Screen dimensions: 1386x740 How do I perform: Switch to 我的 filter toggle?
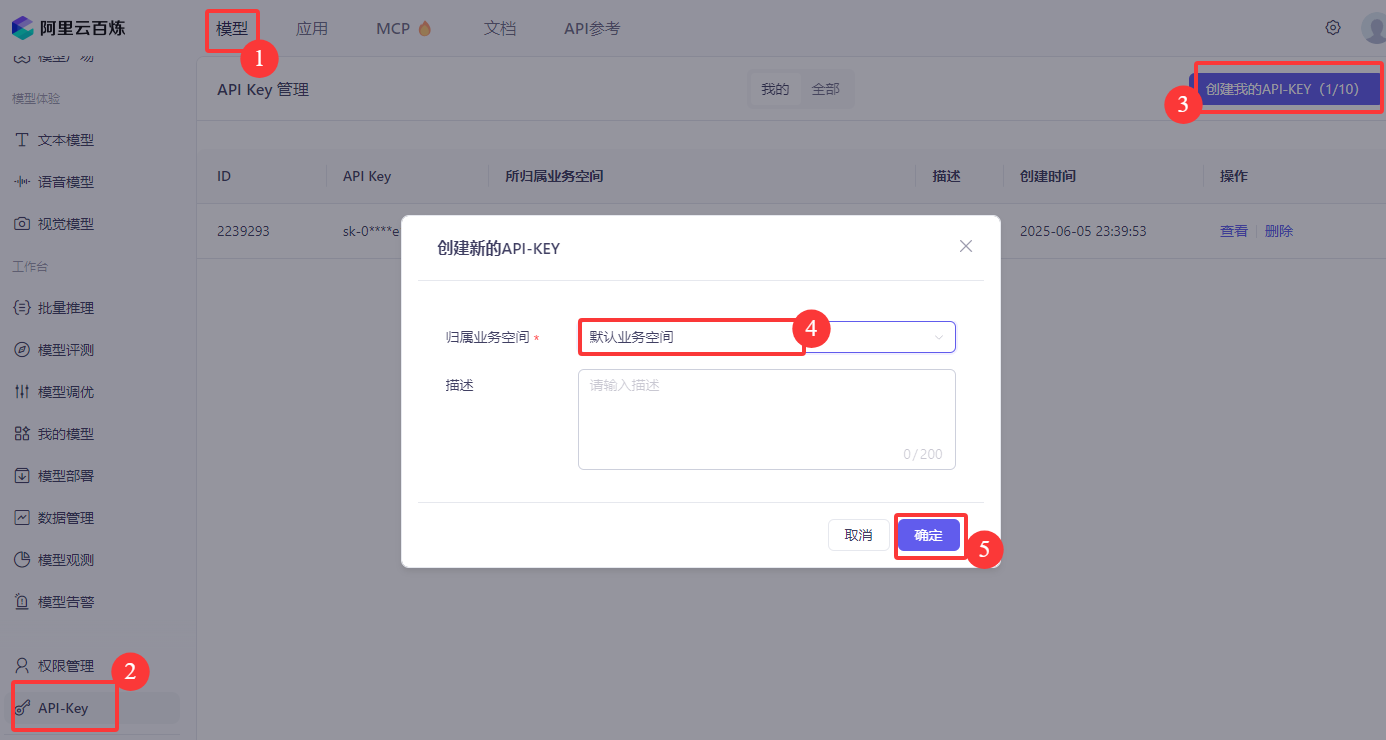[x=775, y=89]
